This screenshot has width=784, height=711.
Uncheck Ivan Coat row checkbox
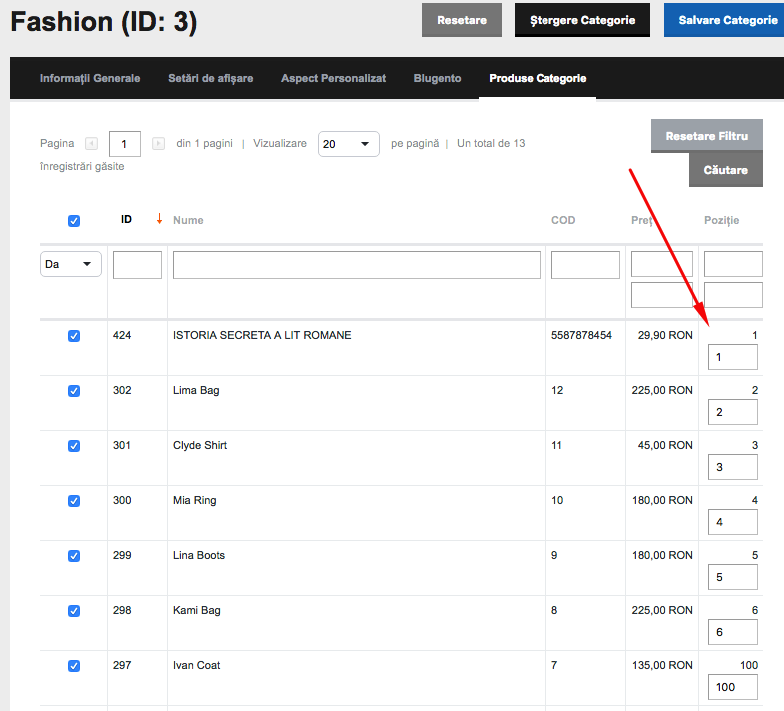click(74, 666)
